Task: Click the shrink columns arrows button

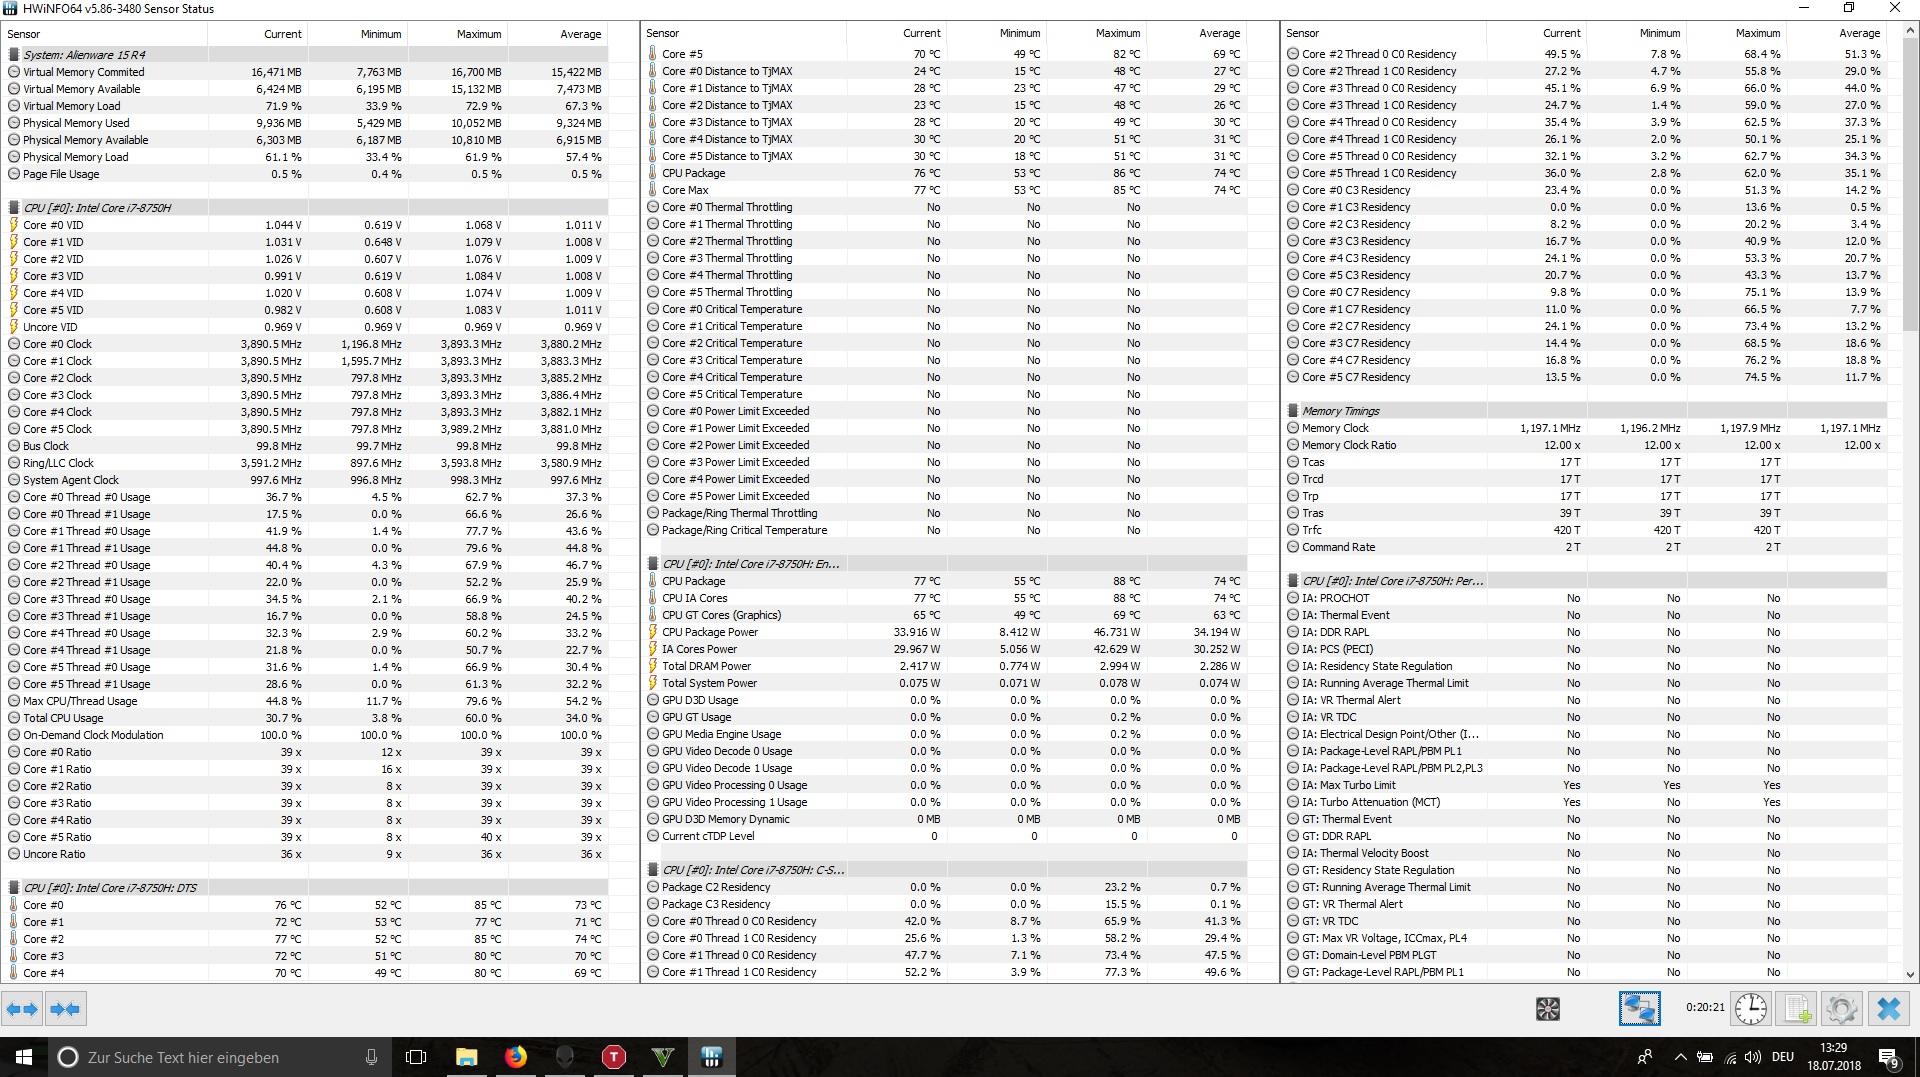Action: tap(65, 1009)
